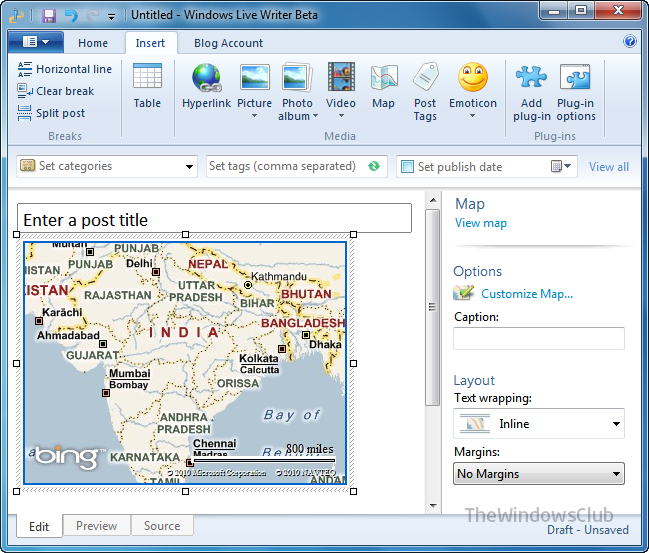Expand the Video dropdown arrow
This screenshot has width=649, height=553.
(x=341, y=116)
